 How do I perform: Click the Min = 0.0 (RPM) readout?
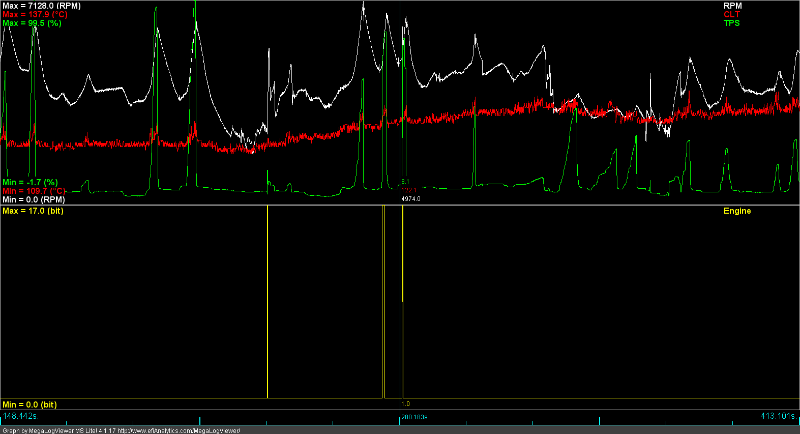click(34, 199)
